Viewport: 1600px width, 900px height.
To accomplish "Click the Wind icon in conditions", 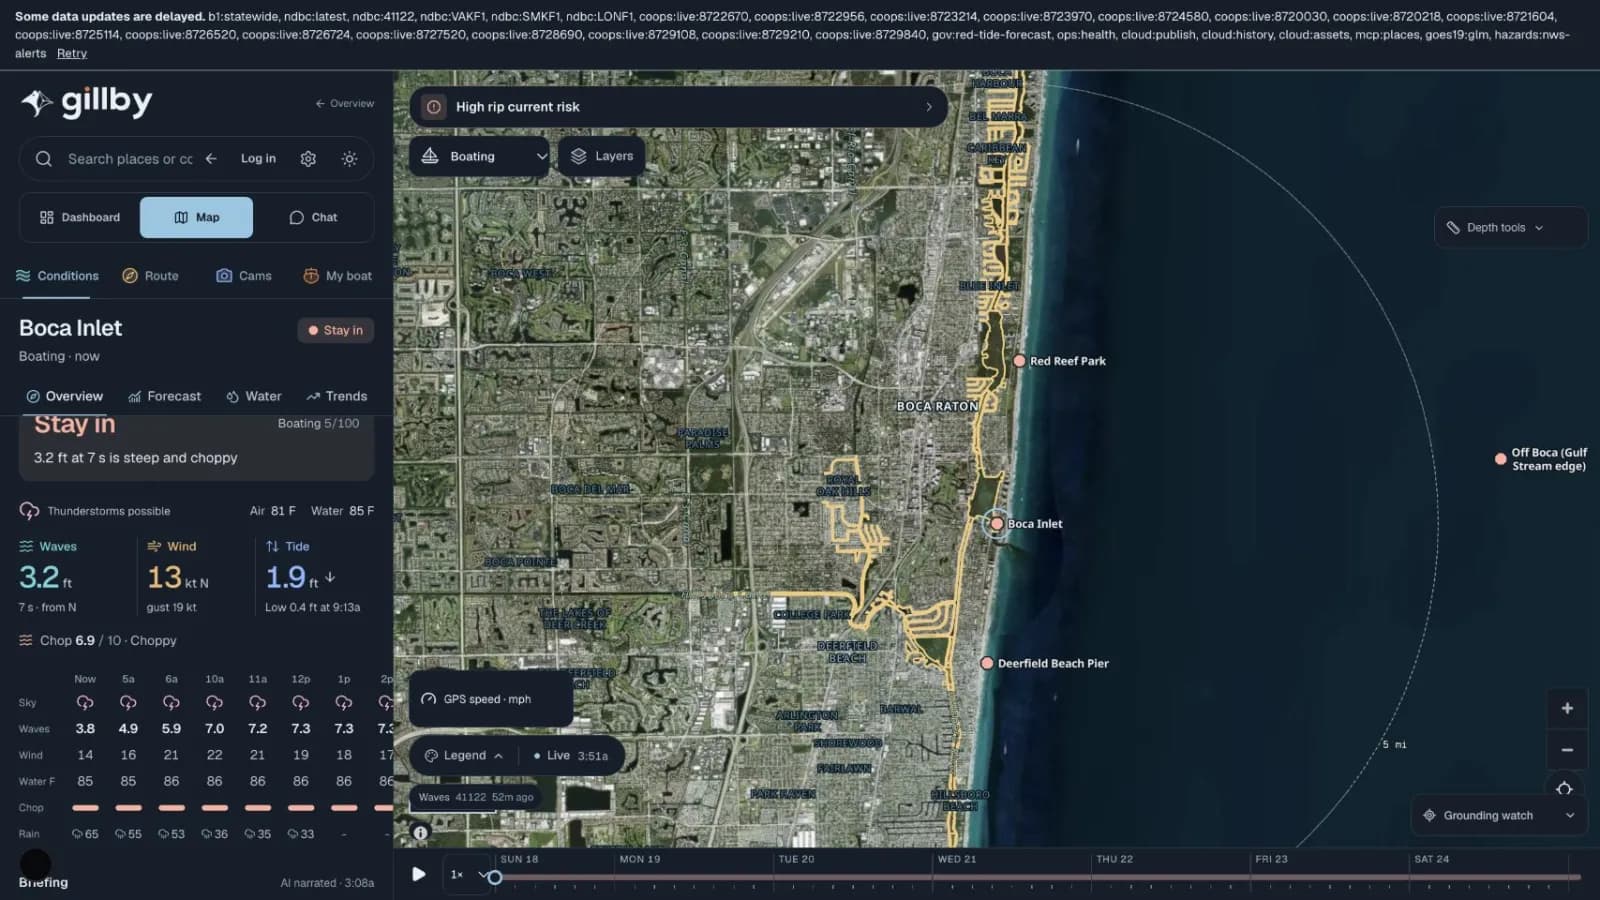I will [154, 547].
